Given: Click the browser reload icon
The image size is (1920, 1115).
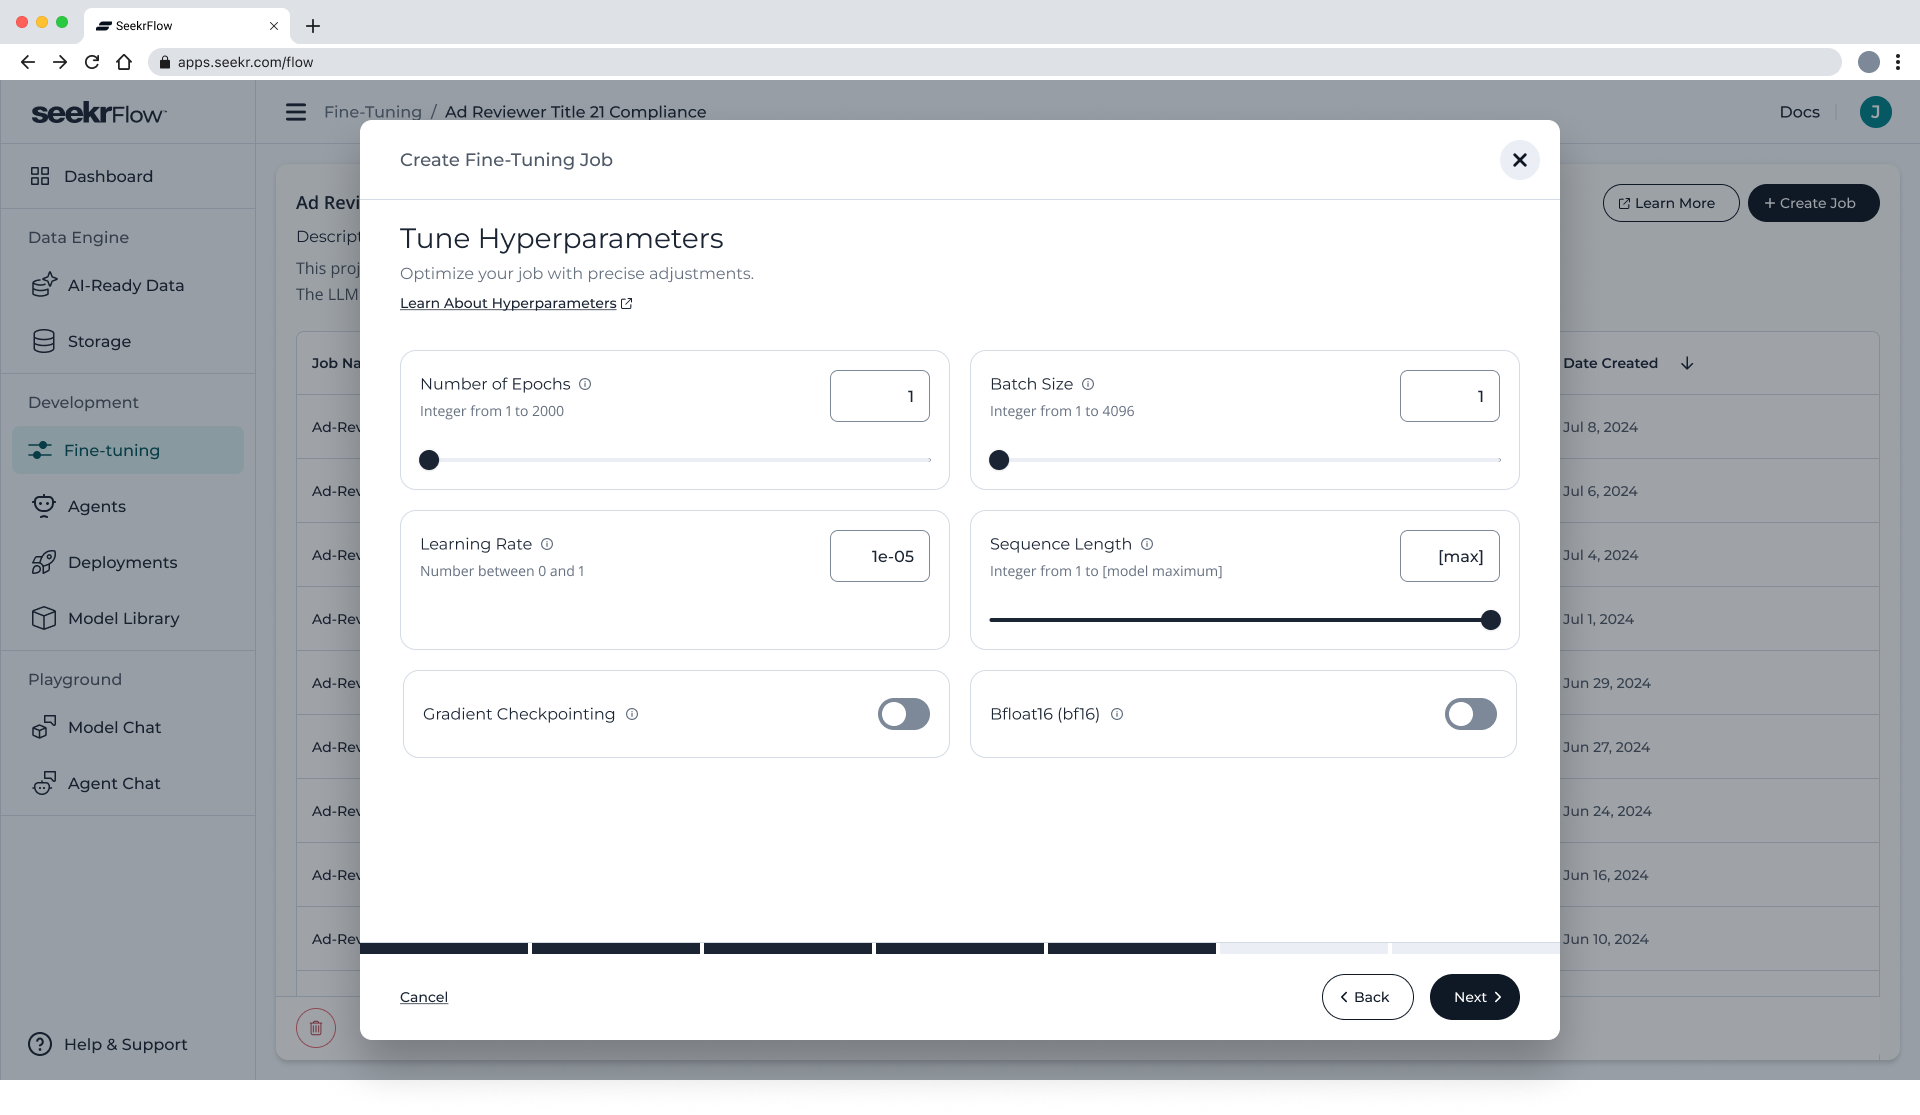Looking at the screenshot, I should coord(92,62).
